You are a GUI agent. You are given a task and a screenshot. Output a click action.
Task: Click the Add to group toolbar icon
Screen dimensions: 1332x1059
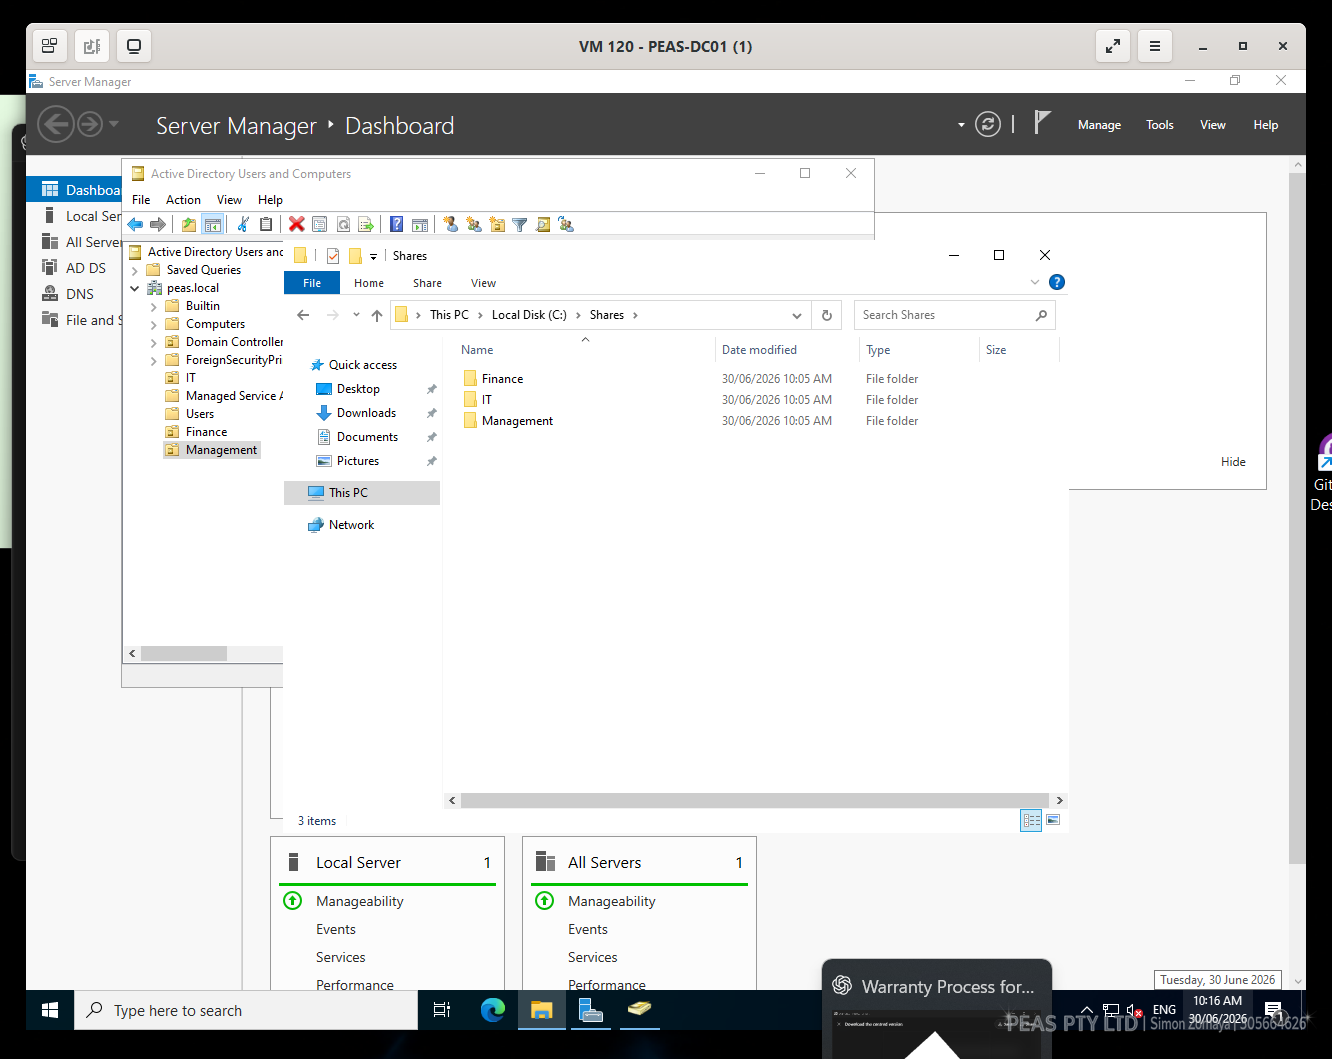coord(566,225)
